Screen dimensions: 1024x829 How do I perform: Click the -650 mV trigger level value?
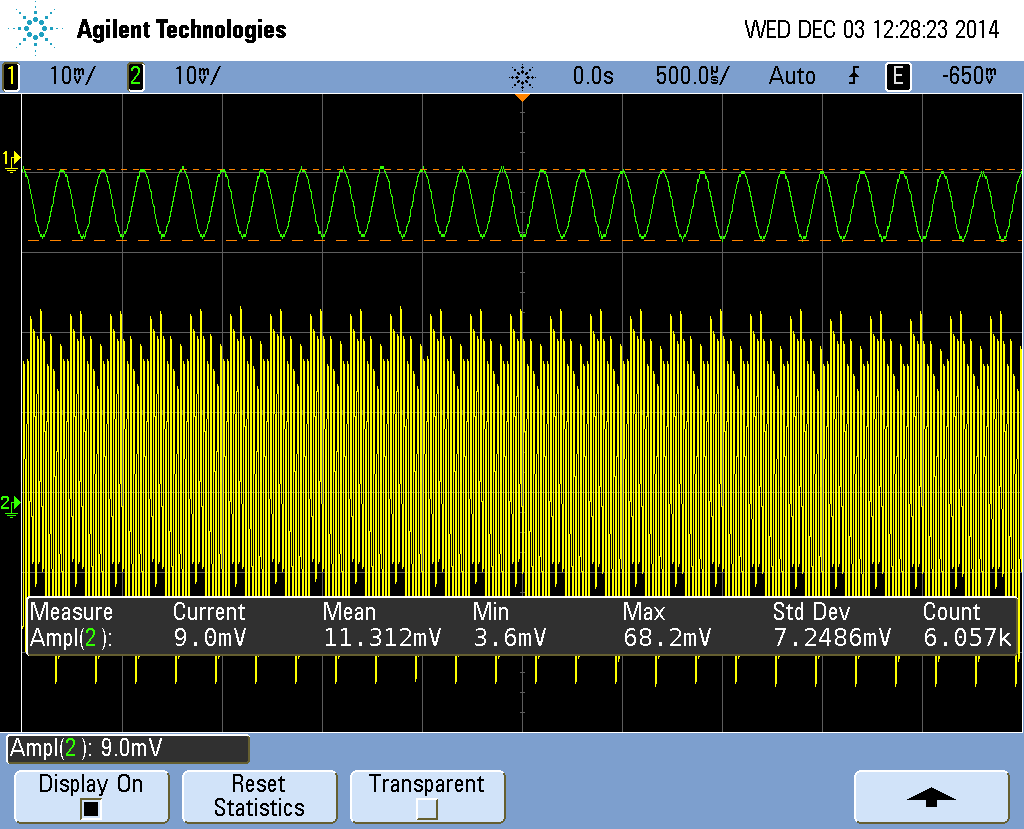point(969,76)
